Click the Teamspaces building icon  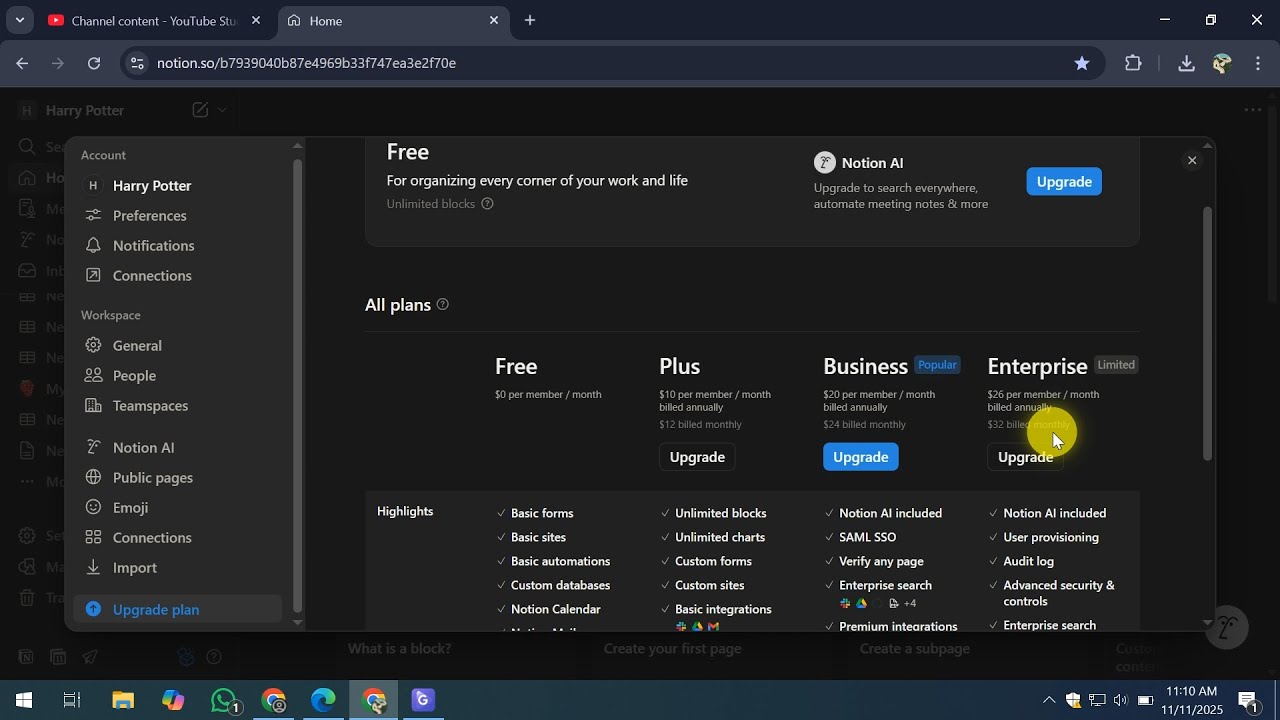[93, 406]
